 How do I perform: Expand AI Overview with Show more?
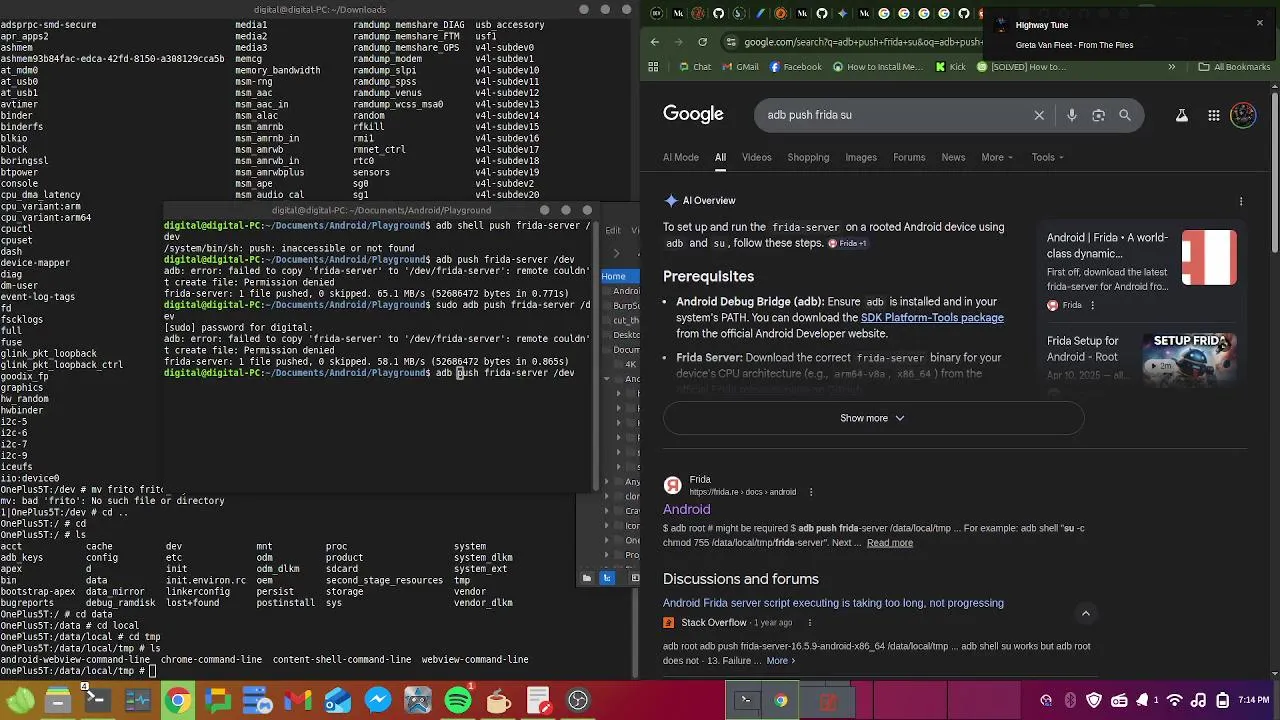873,418
